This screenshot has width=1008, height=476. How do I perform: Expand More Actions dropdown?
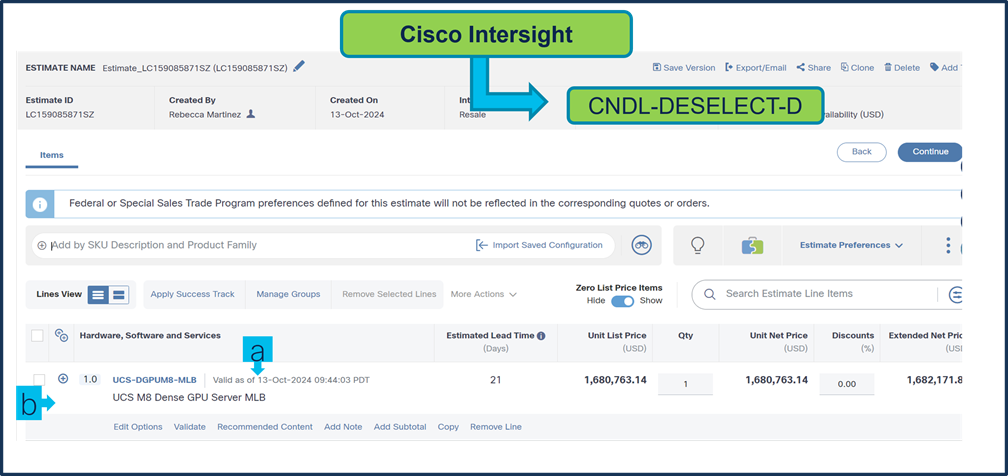[483, 294]
